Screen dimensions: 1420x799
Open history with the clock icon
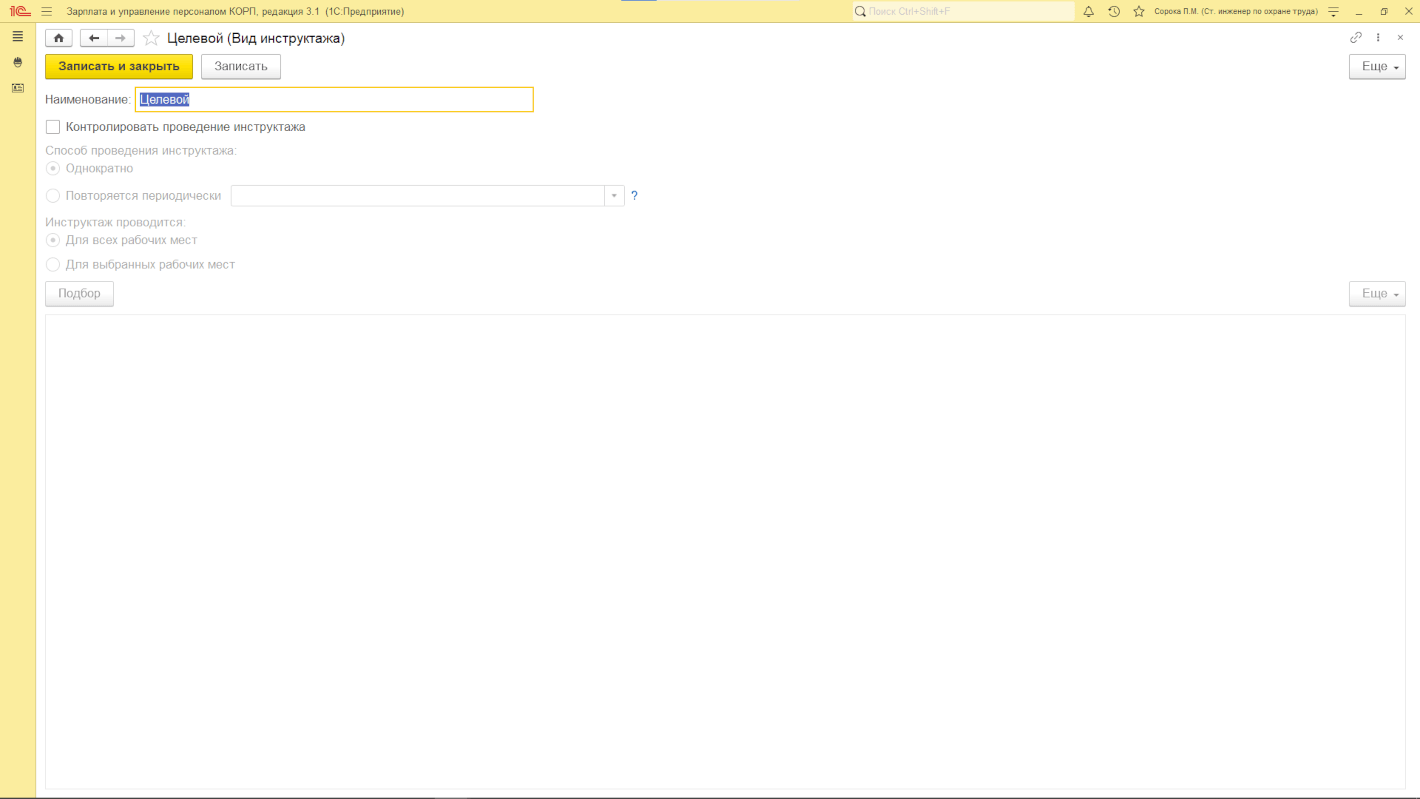pyautogui.click(x=1114, y=11)
